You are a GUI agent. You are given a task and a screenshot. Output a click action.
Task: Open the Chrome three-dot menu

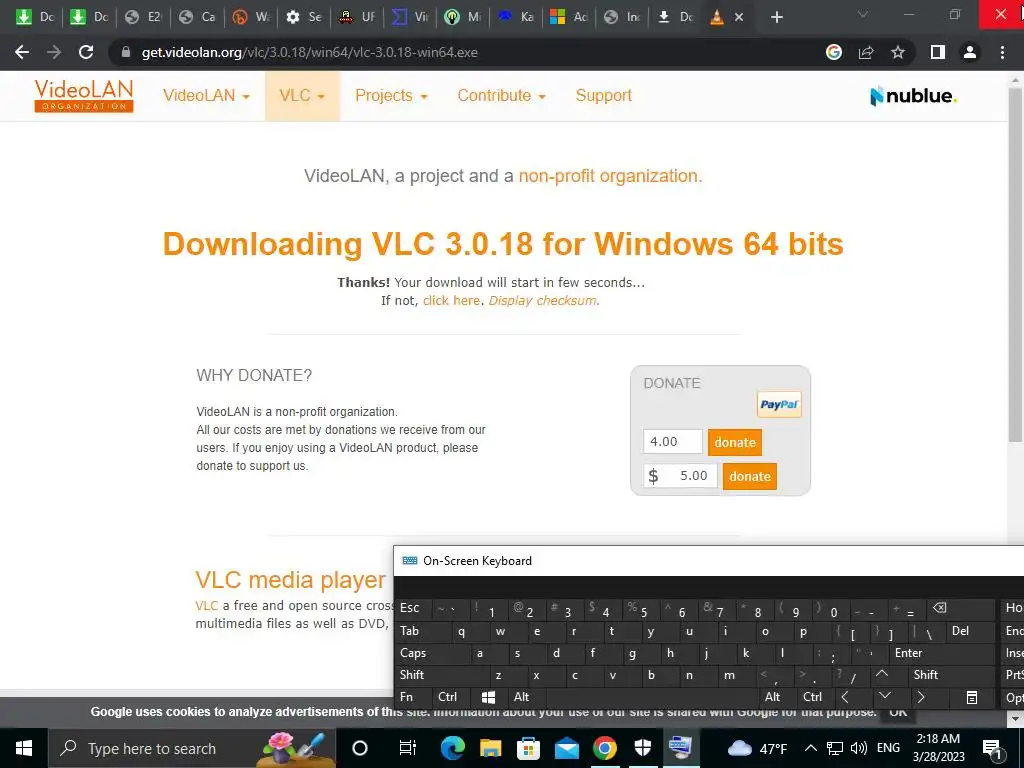(x=1002, y=52)
